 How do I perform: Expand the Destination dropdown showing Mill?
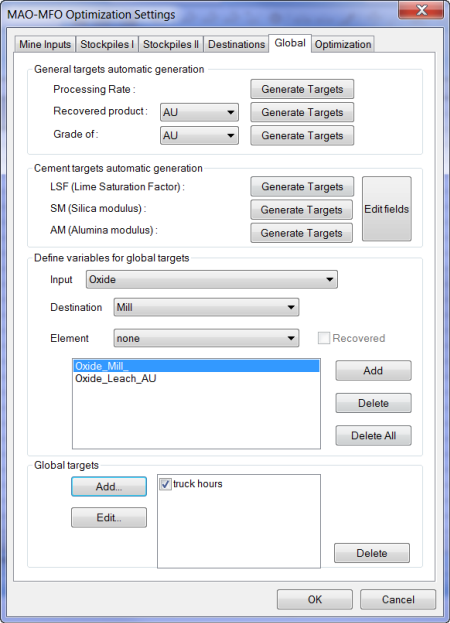click(206, 307)
